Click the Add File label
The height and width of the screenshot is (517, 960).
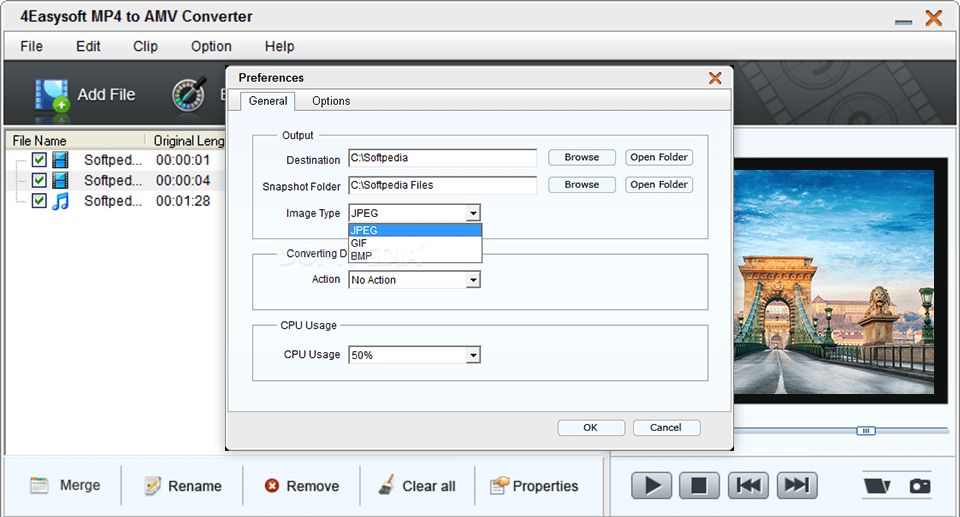(x=106, y=95)
